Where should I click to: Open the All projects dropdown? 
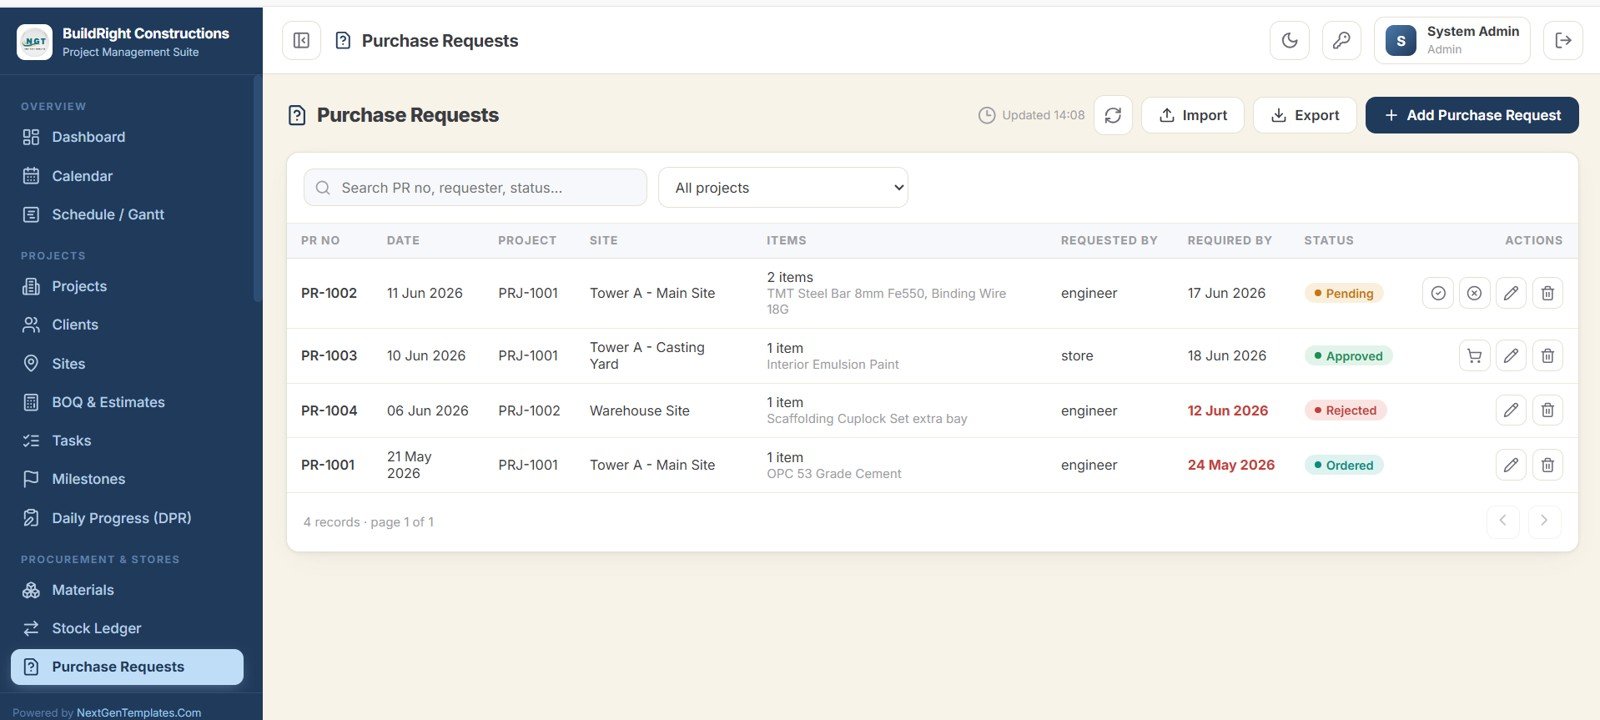tap(783, 188)
